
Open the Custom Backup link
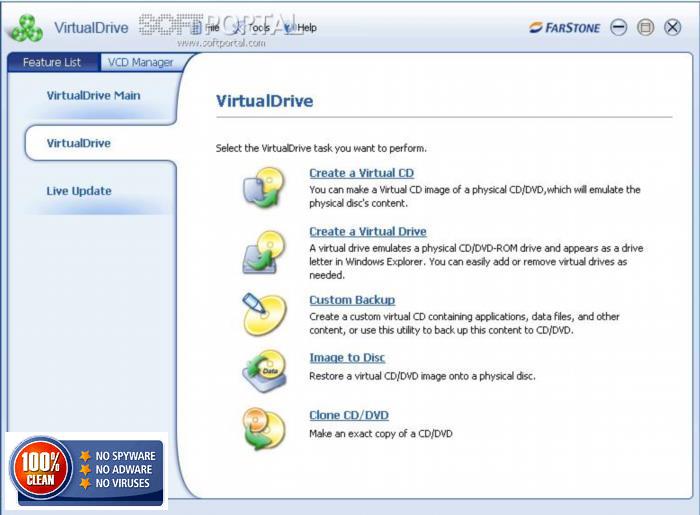[352, 300]
